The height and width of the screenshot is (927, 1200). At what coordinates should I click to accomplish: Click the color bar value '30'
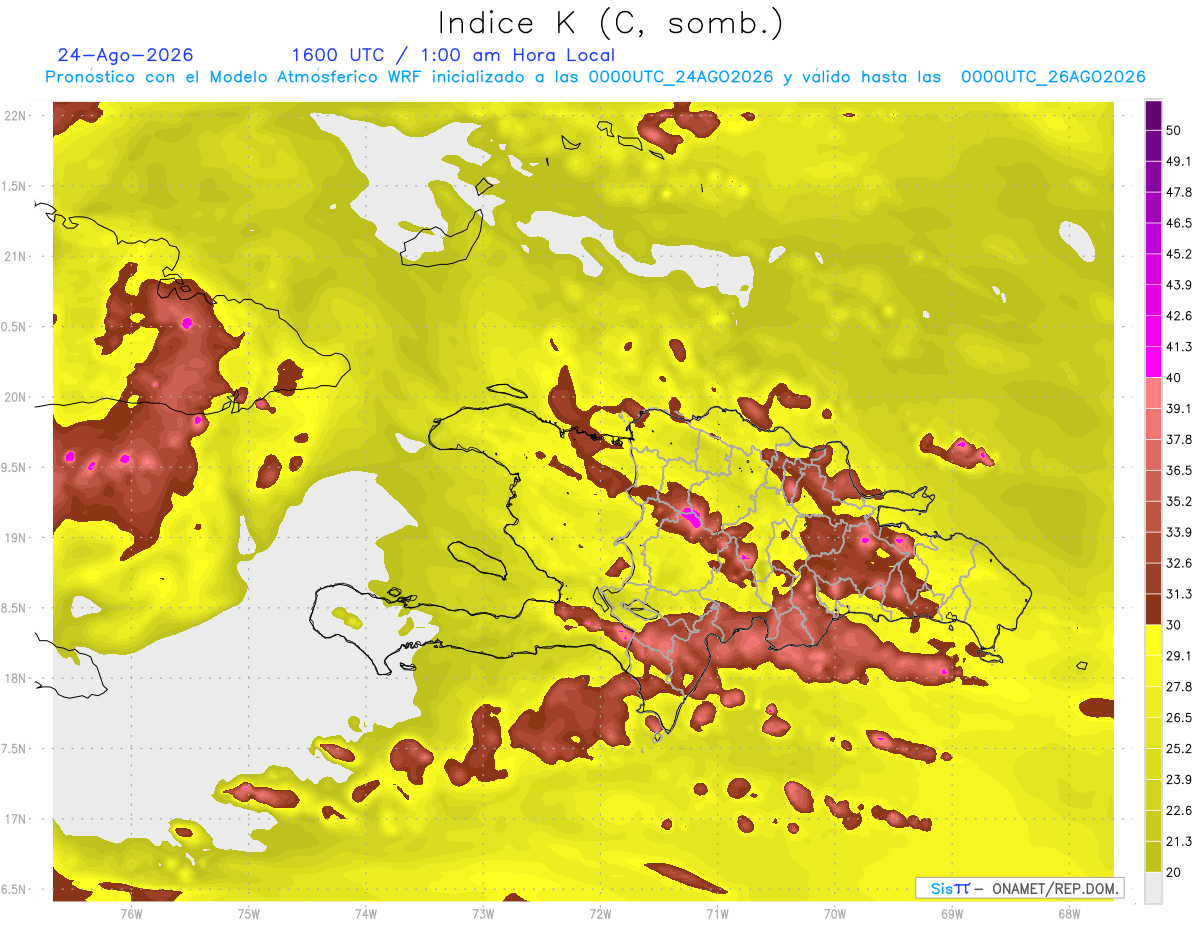point(1176,625)
